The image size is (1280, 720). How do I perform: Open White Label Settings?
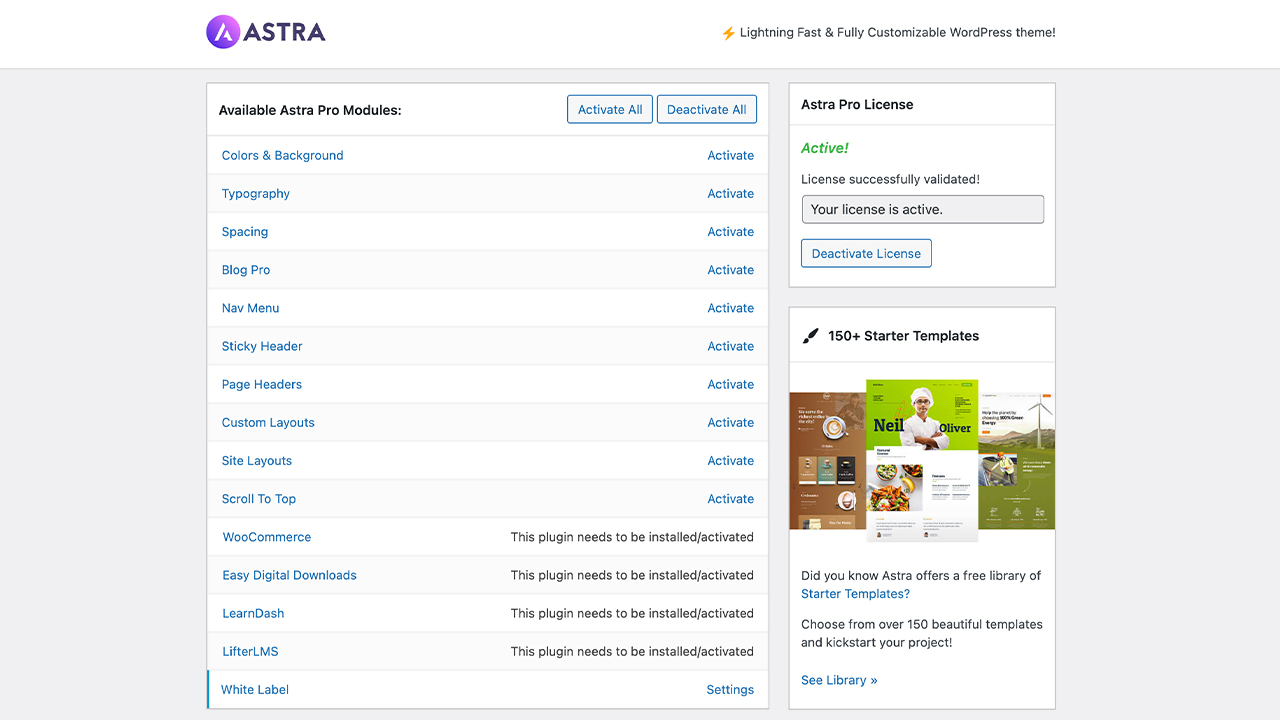coord(730,690)
